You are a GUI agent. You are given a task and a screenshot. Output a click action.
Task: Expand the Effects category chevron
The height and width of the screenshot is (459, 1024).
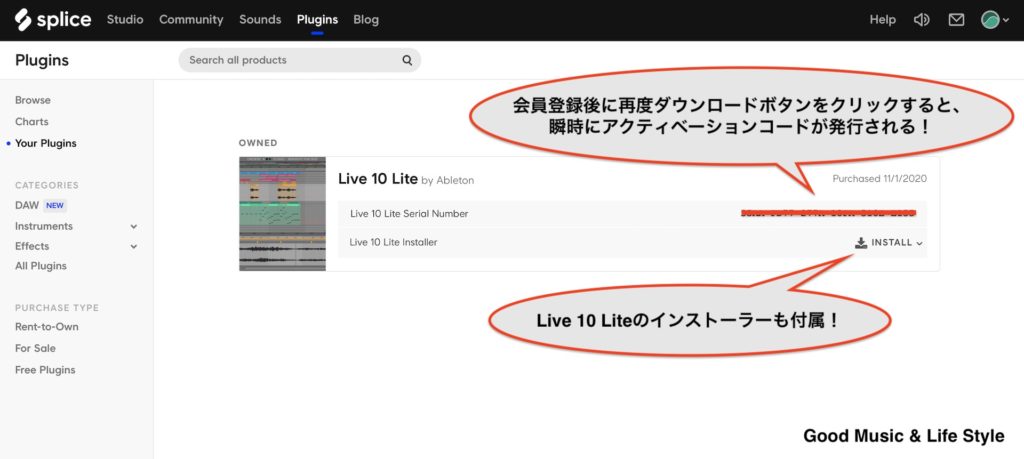point(134,247)
